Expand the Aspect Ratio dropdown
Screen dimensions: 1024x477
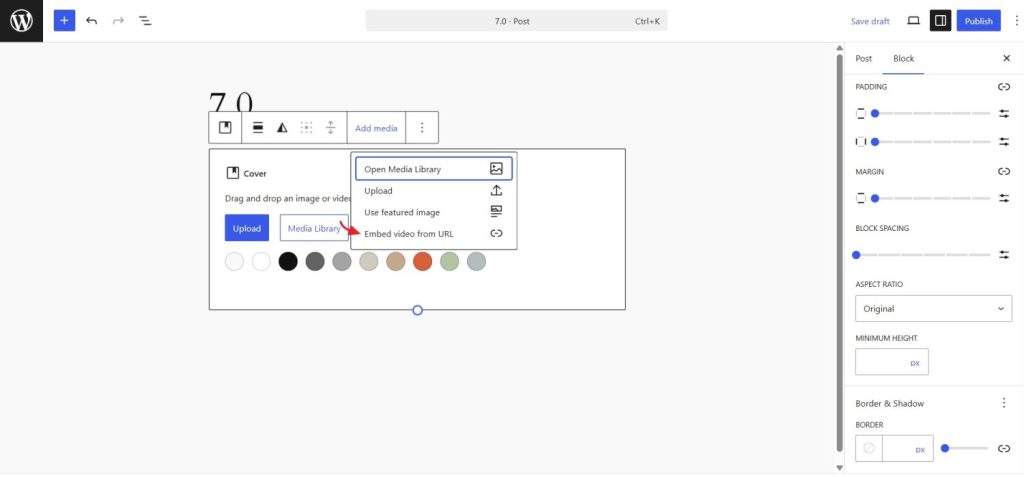coord(933,309)
